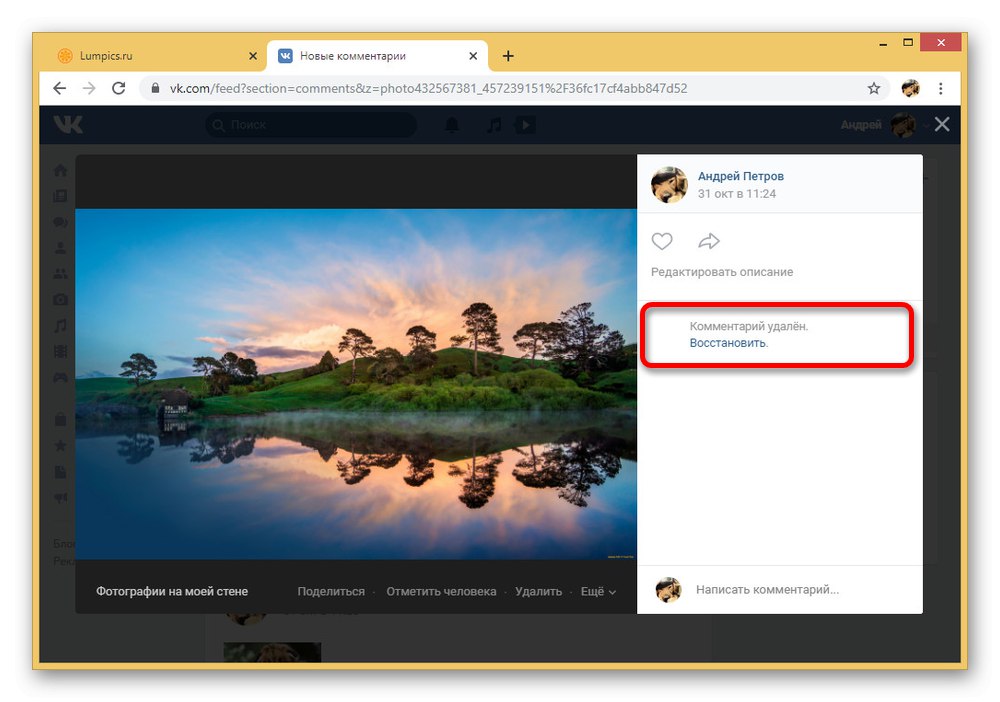Click Поделиться under the photo
1000x702 pixels.
coord(331,592)
